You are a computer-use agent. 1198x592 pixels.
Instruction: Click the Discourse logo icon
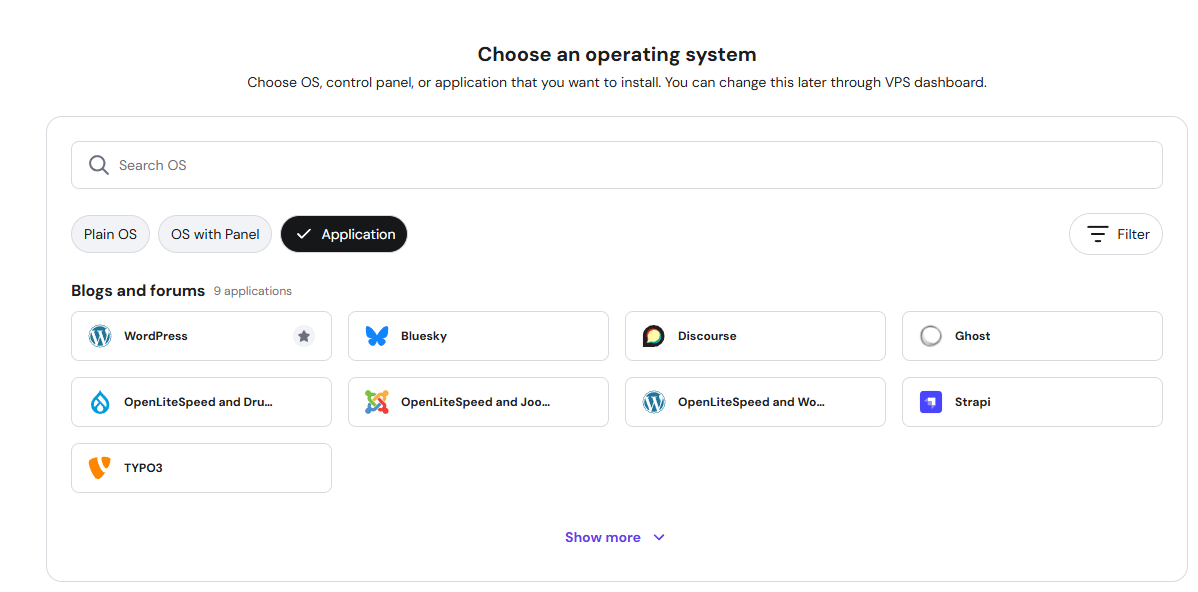(x=653, y=336)
